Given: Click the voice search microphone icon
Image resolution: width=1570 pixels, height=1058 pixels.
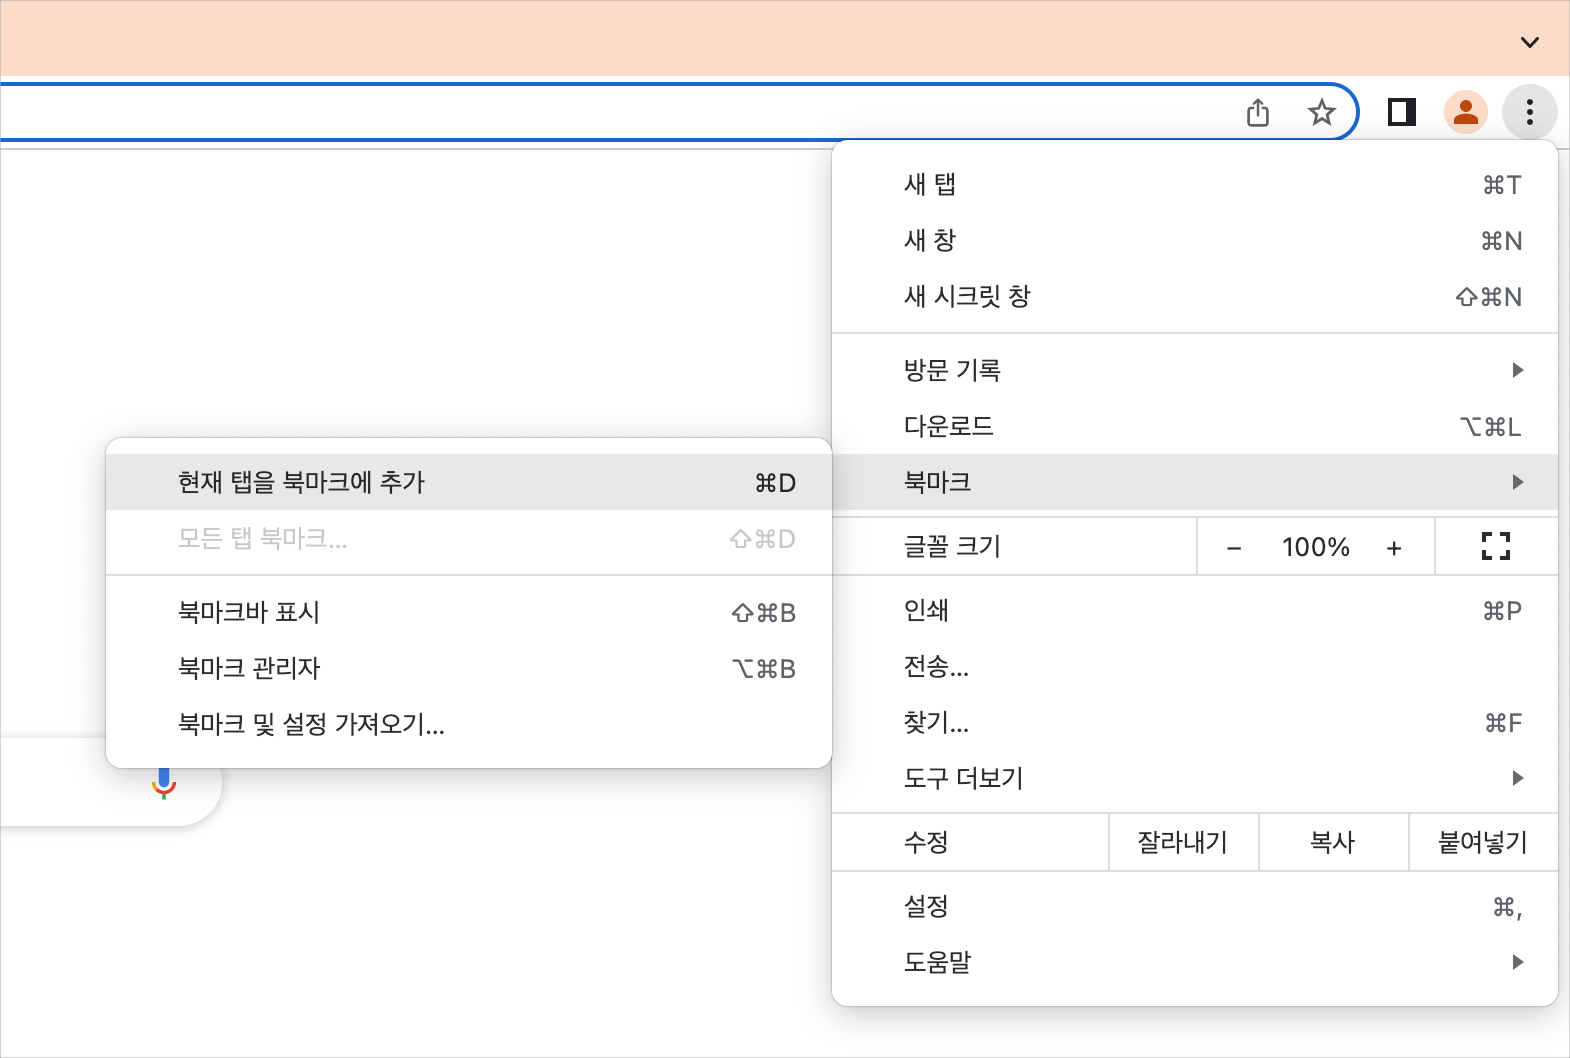Looking at the screenshot, I should [x=164, y=782].
